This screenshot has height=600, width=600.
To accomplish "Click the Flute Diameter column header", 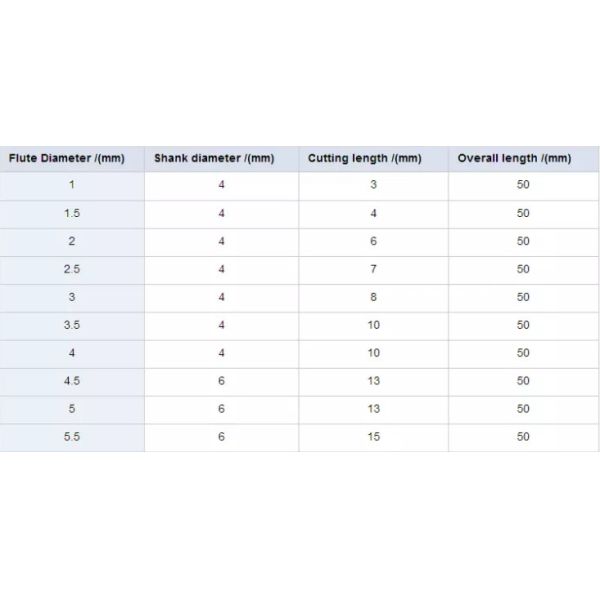I will pyautogui.click(x=67, y=158).
